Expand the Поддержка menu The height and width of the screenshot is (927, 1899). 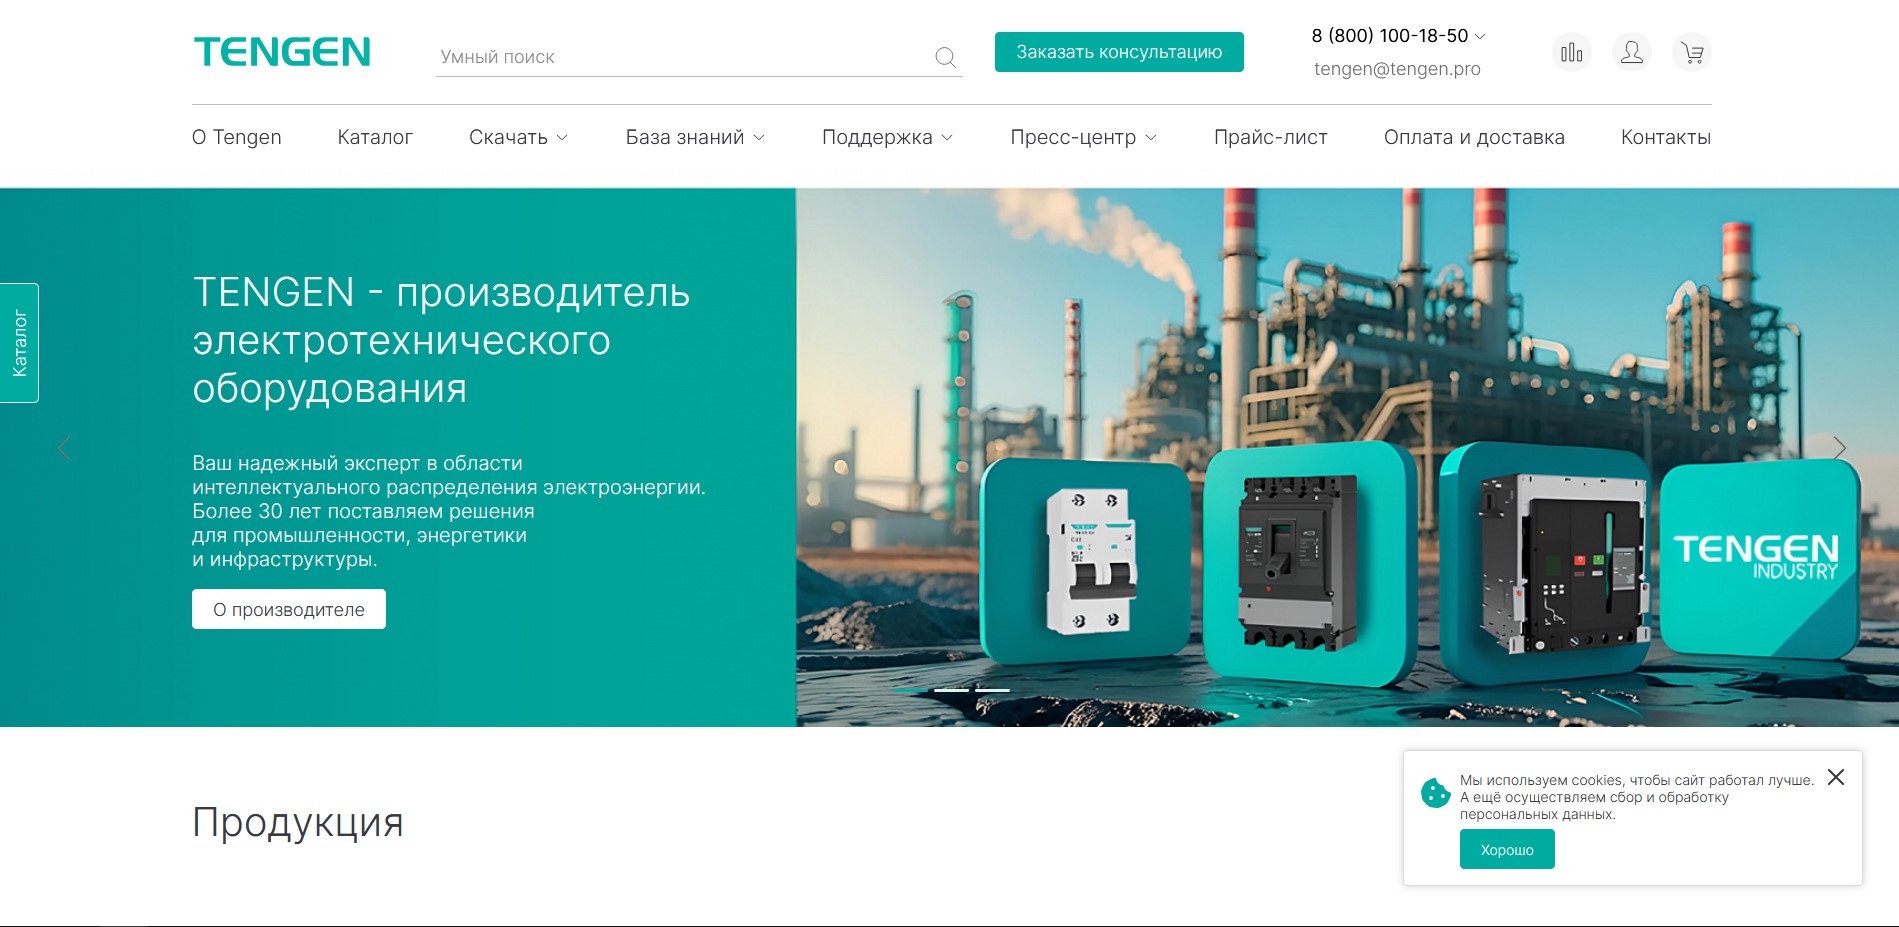coord(887,137)
